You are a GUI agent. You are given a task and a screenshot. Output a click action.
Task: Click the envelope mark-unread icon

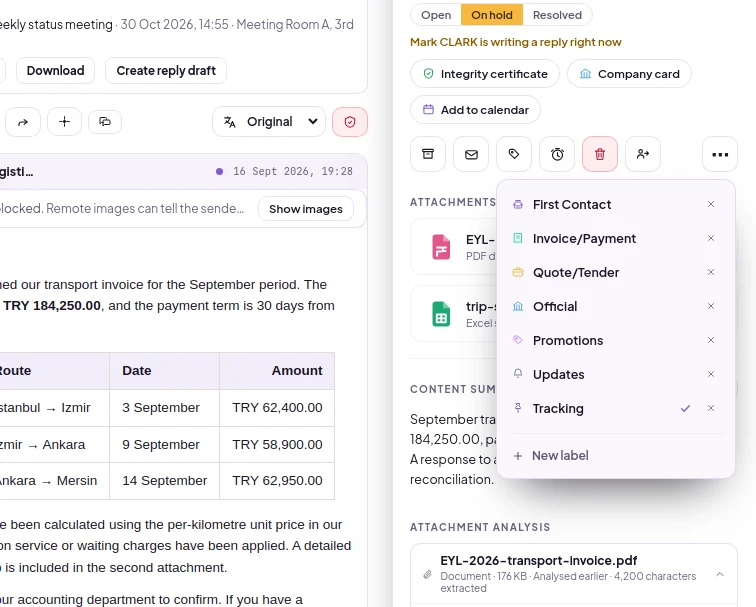click(x=471, y=154)
